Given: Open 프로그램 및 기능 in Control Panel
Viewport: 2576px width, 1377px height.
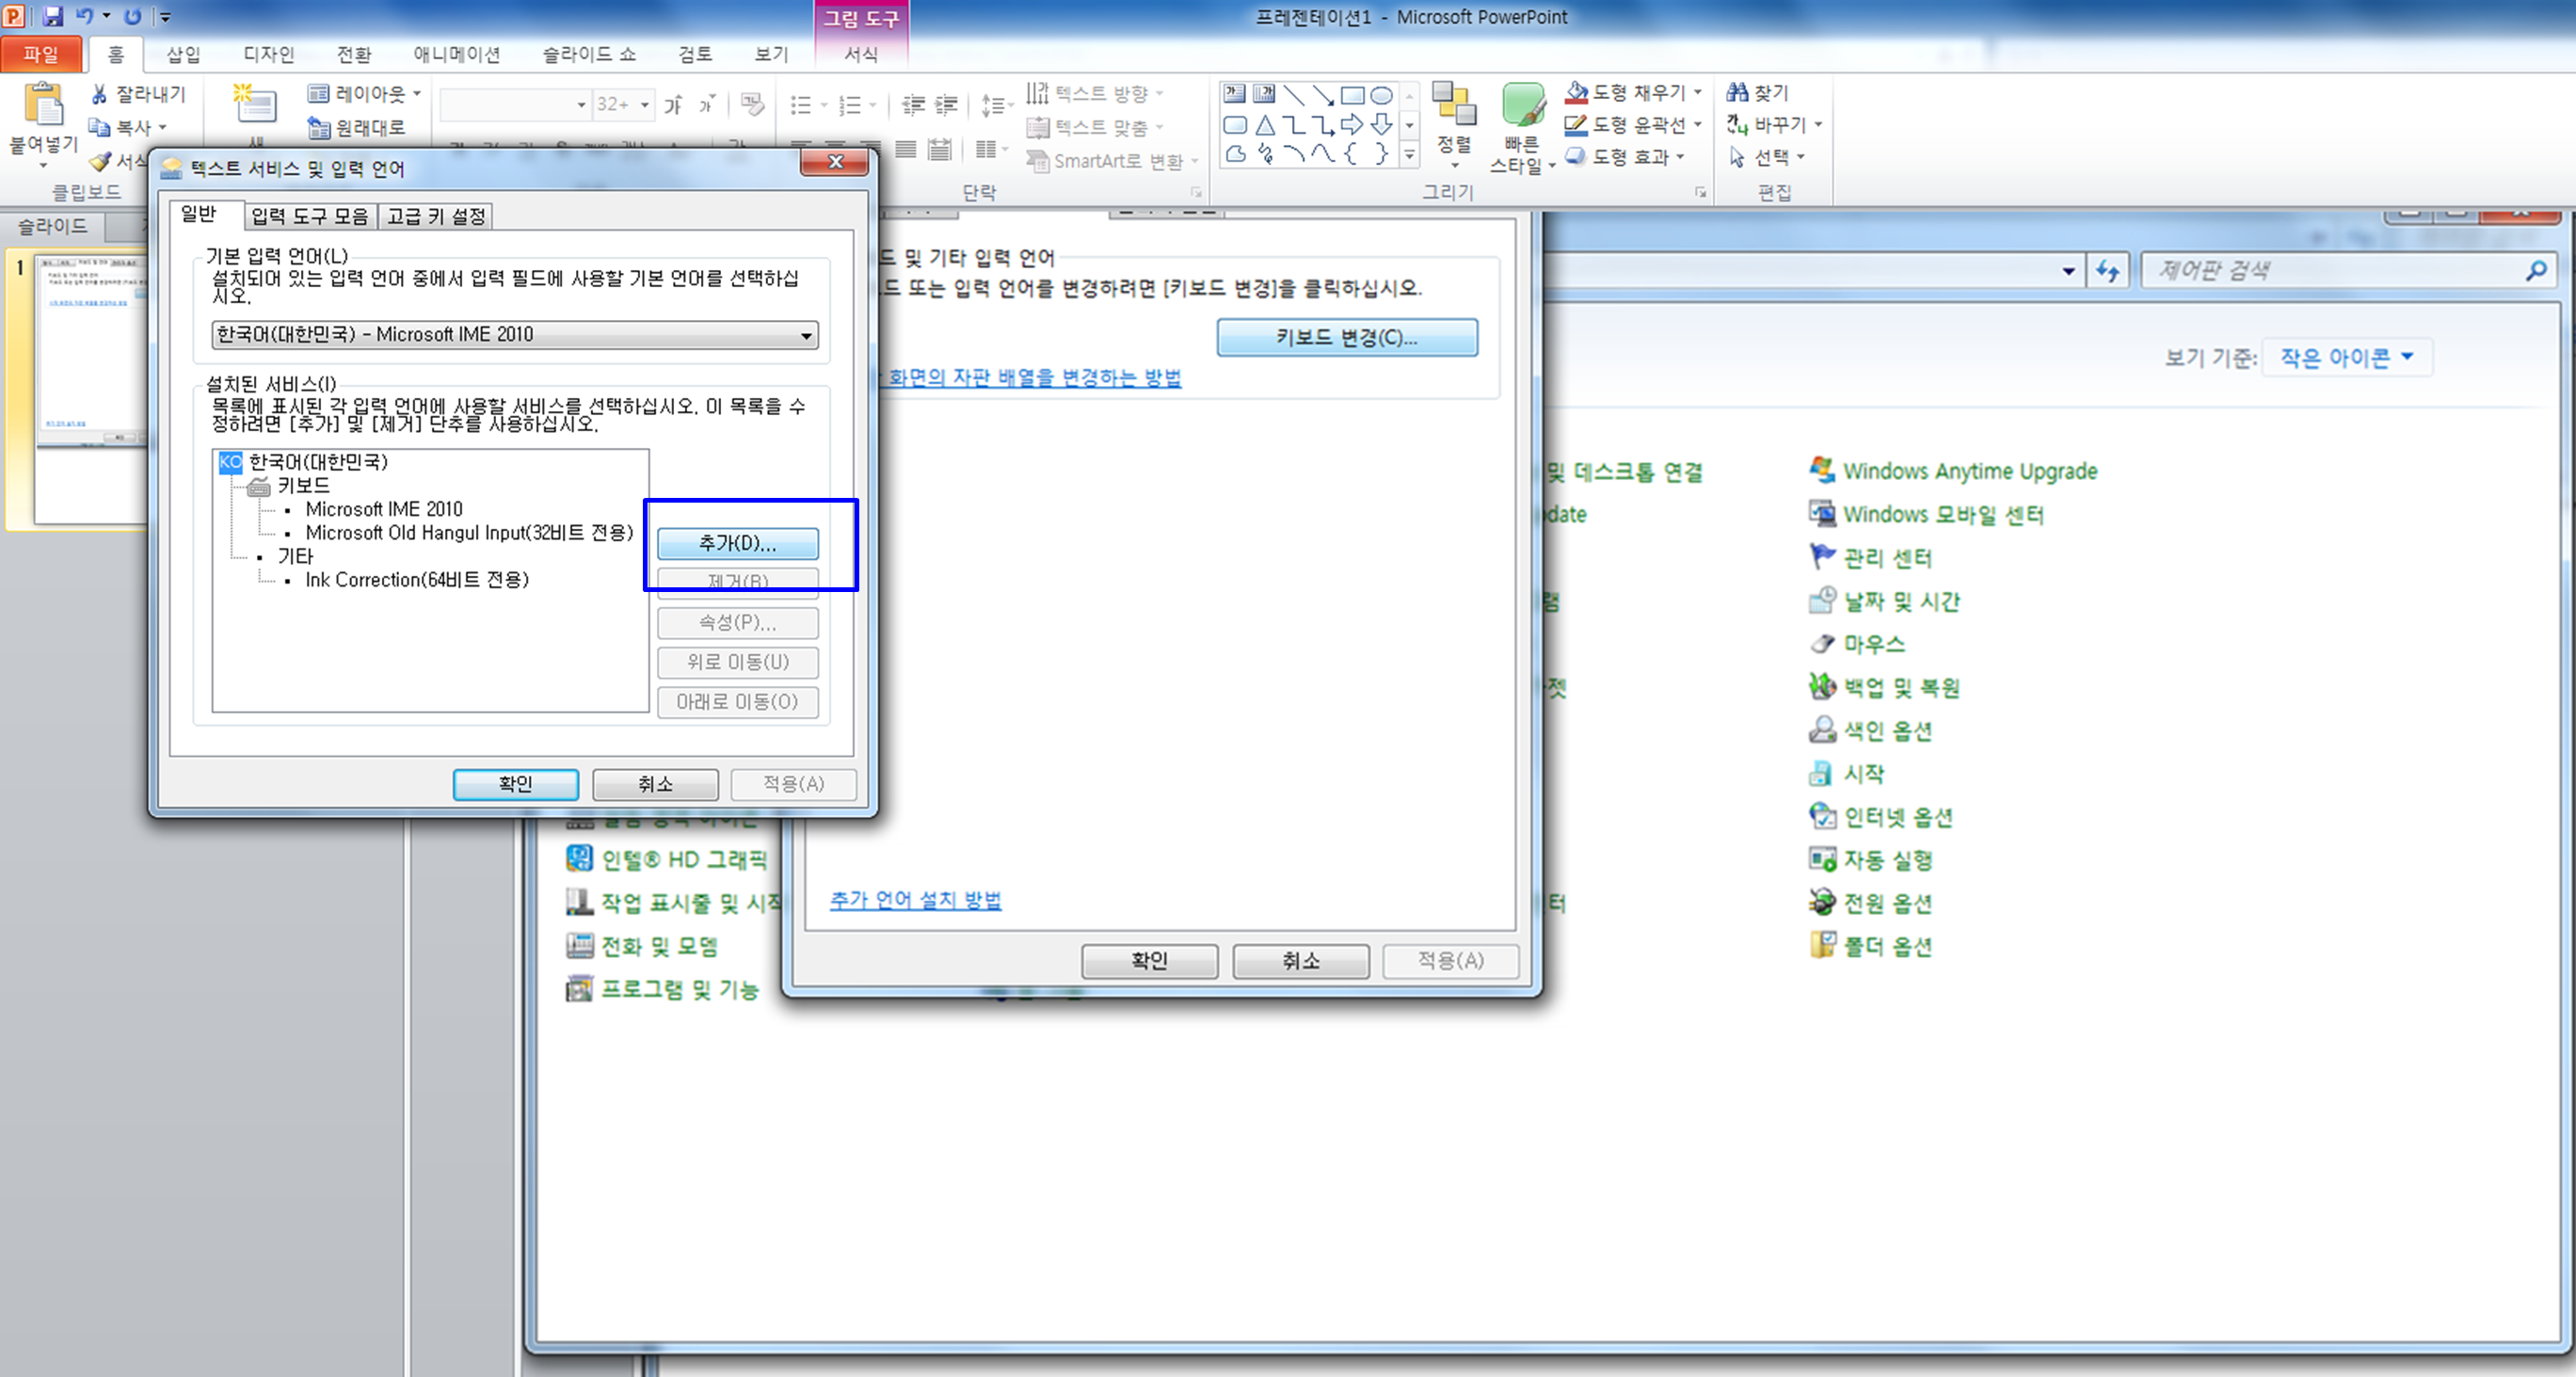Looking at the screenshot, I should point(680,990).
